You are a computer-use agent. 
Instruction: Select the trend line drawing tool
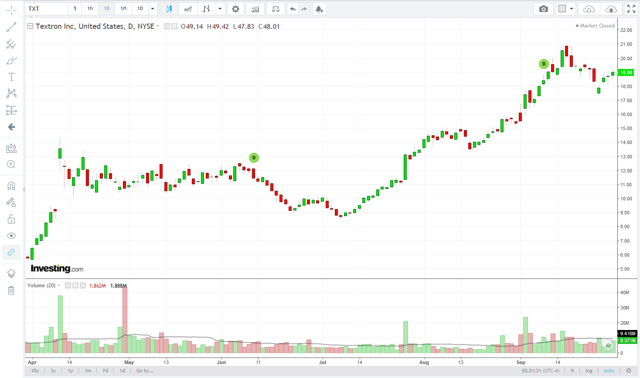tap(11, 27)
